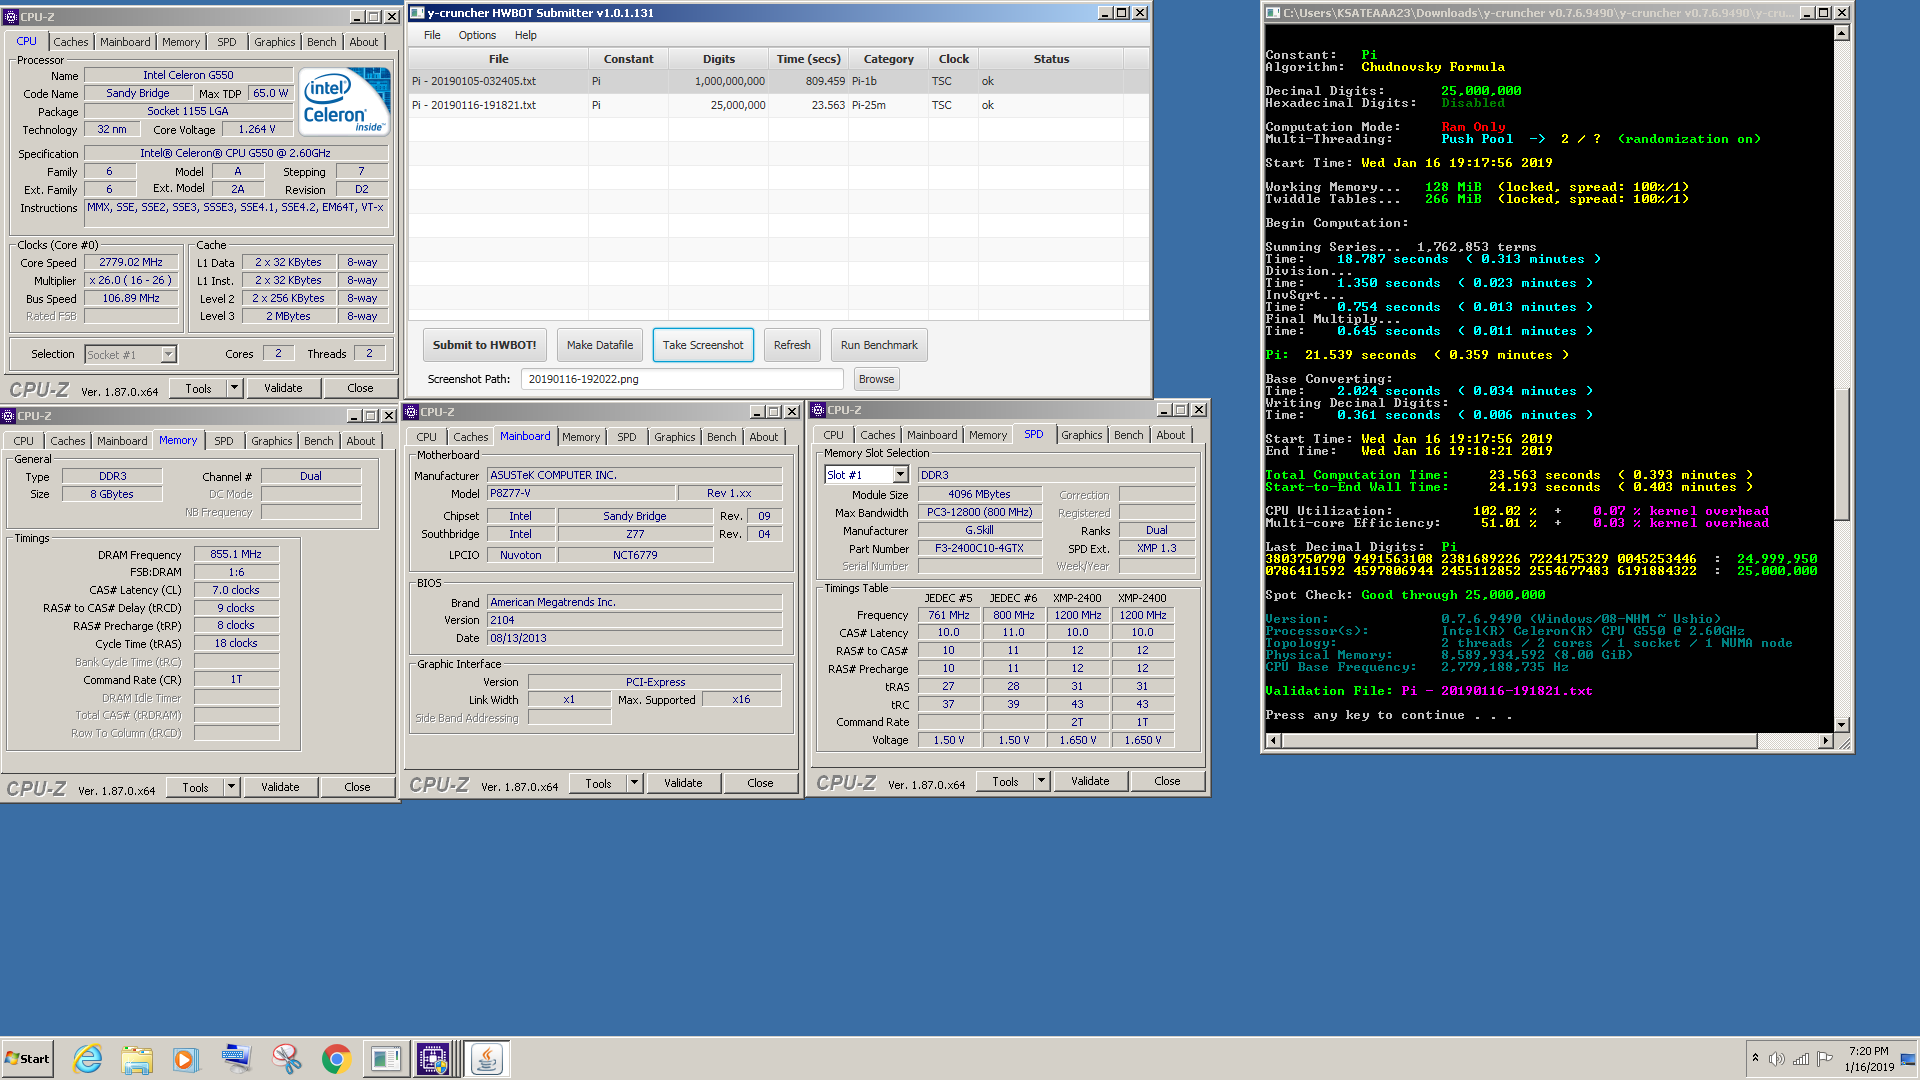
Task: Open the network status tray icon
Action: pos(1801,1059)
